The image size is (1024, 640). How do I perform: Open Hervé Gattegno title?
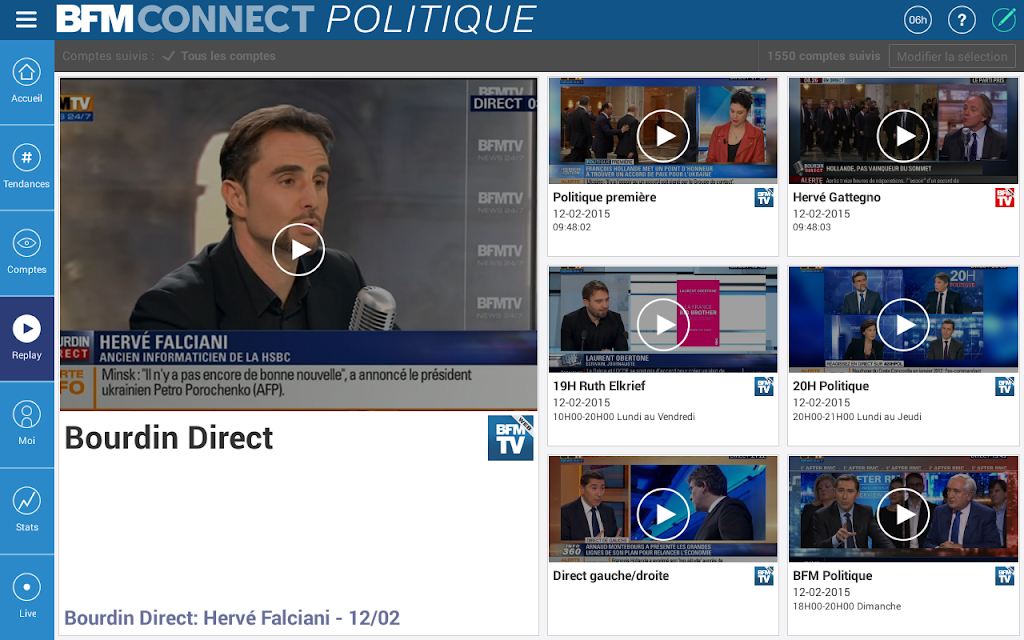(837, 197)
